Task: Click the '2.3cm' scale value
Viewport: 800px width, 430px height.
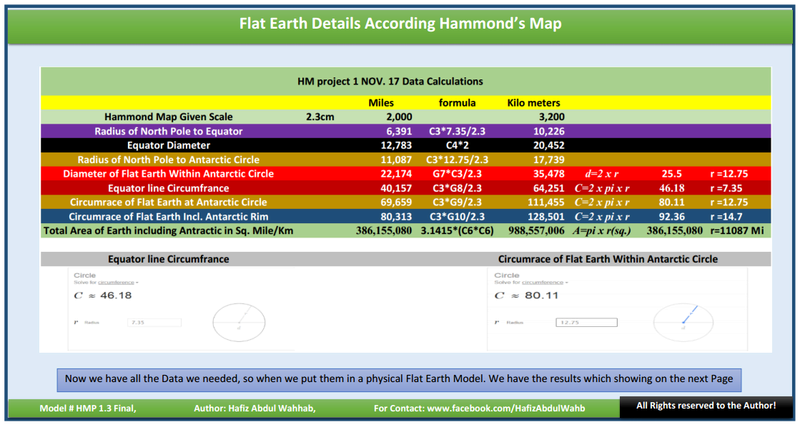Action: click(320, 117)
